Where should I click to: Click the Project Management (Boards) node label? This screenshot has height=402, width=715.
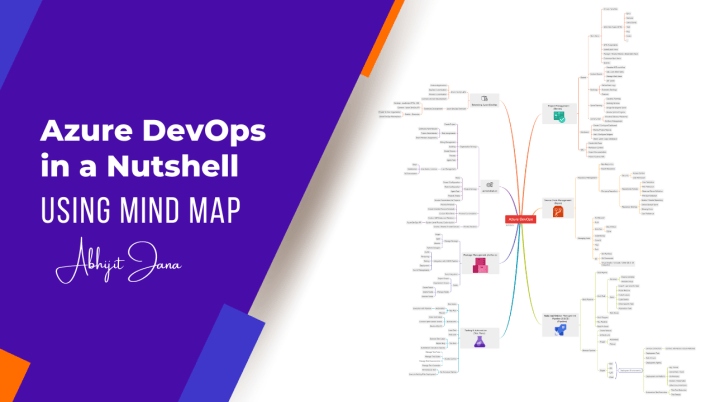click(x=559, y=107)
